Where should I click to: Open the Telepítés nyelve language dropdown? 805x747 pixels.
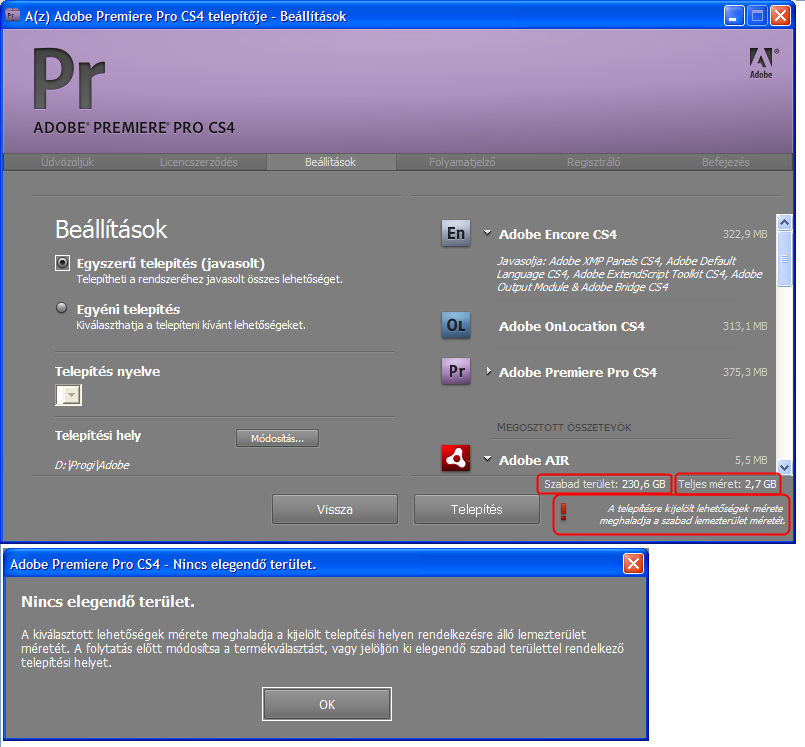click(x=68, y=395)
